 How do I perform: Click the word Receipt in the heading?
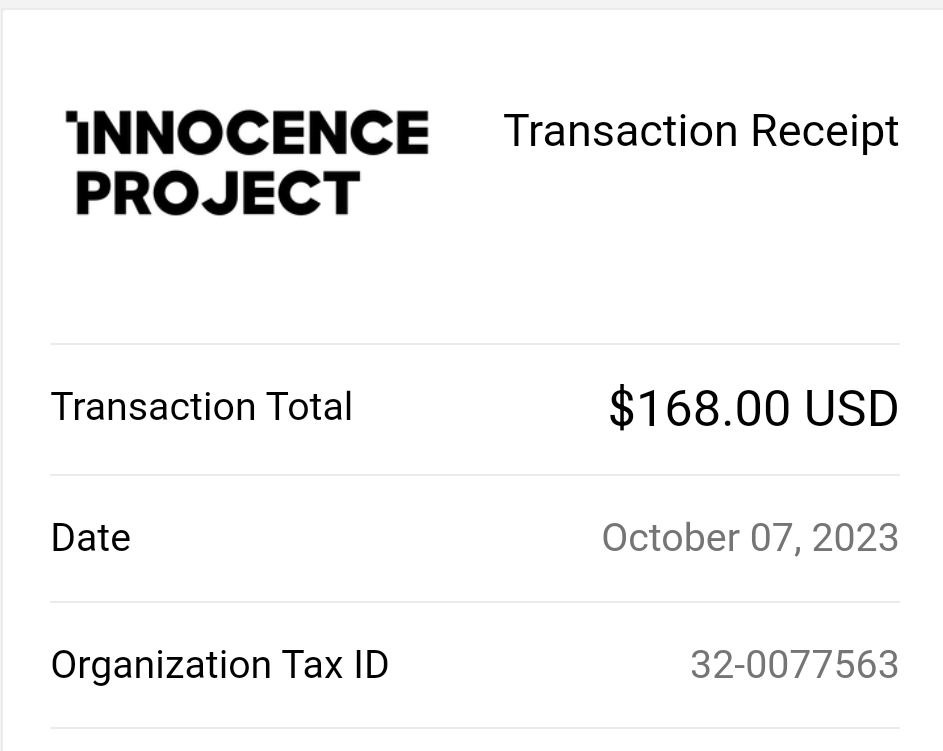coord(825,132)
